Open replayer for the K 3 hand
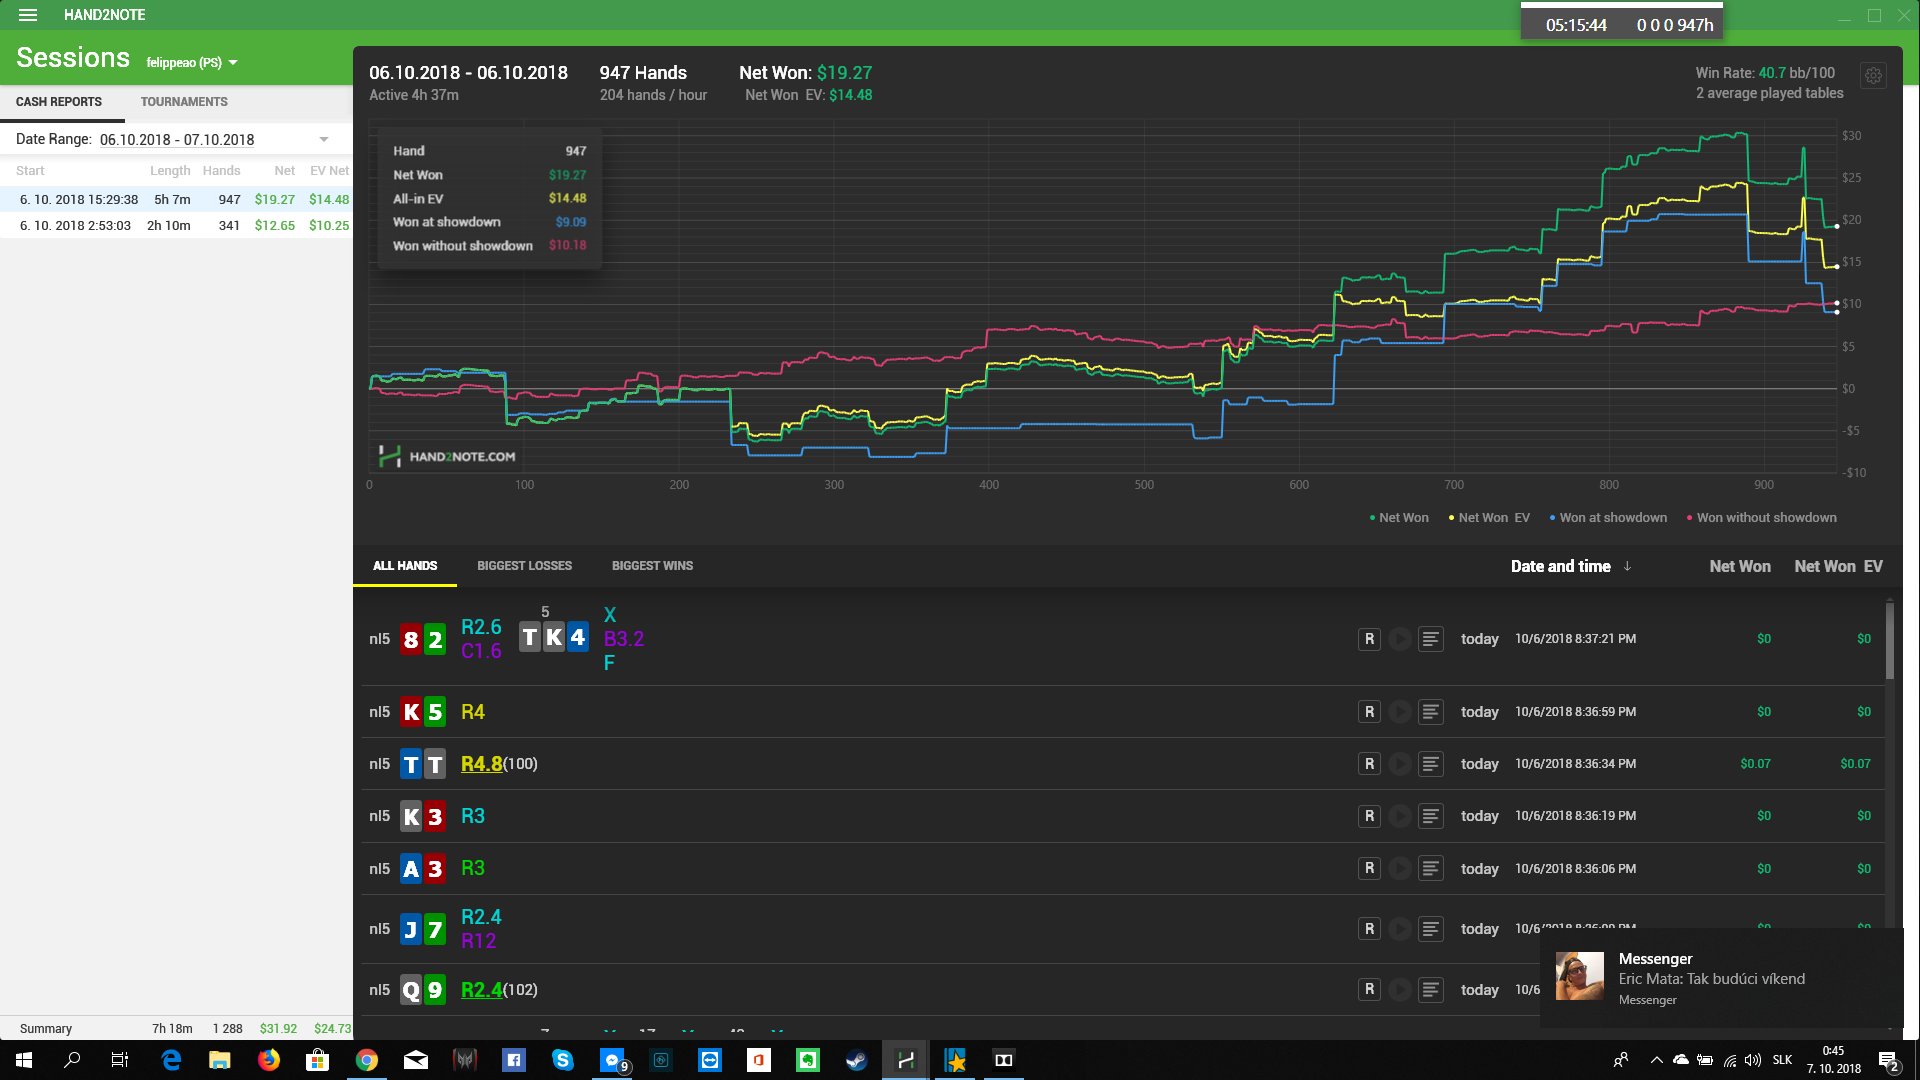1920x1080 pixels. [1369, 816]
